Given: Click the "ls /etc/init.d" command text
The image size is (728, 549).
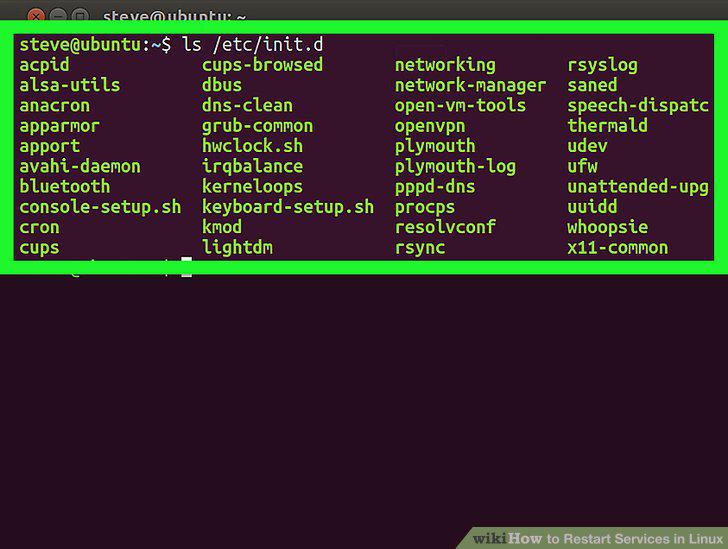Looking at the screenshot, I should tap(252, 45).
